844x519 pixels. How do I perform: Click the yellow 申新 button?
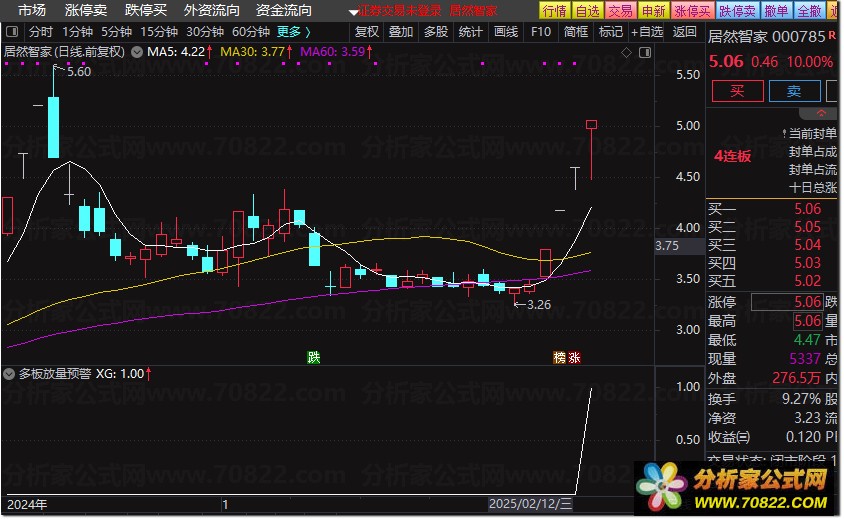point(653,11)
